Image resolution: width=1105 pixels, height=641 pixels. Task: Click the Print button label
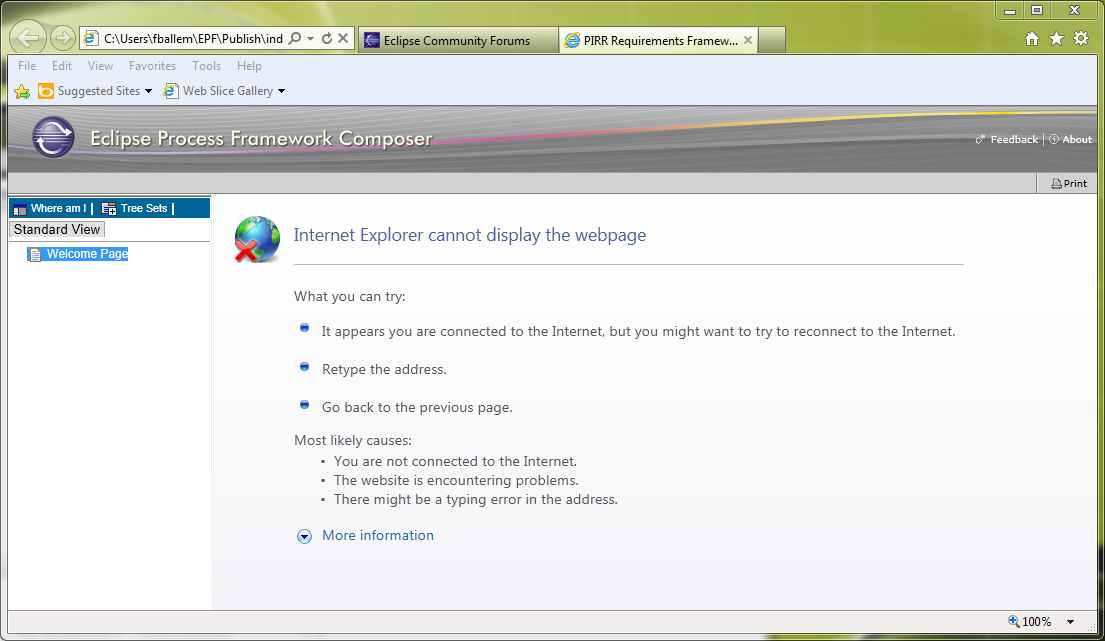coord(1075,184)
